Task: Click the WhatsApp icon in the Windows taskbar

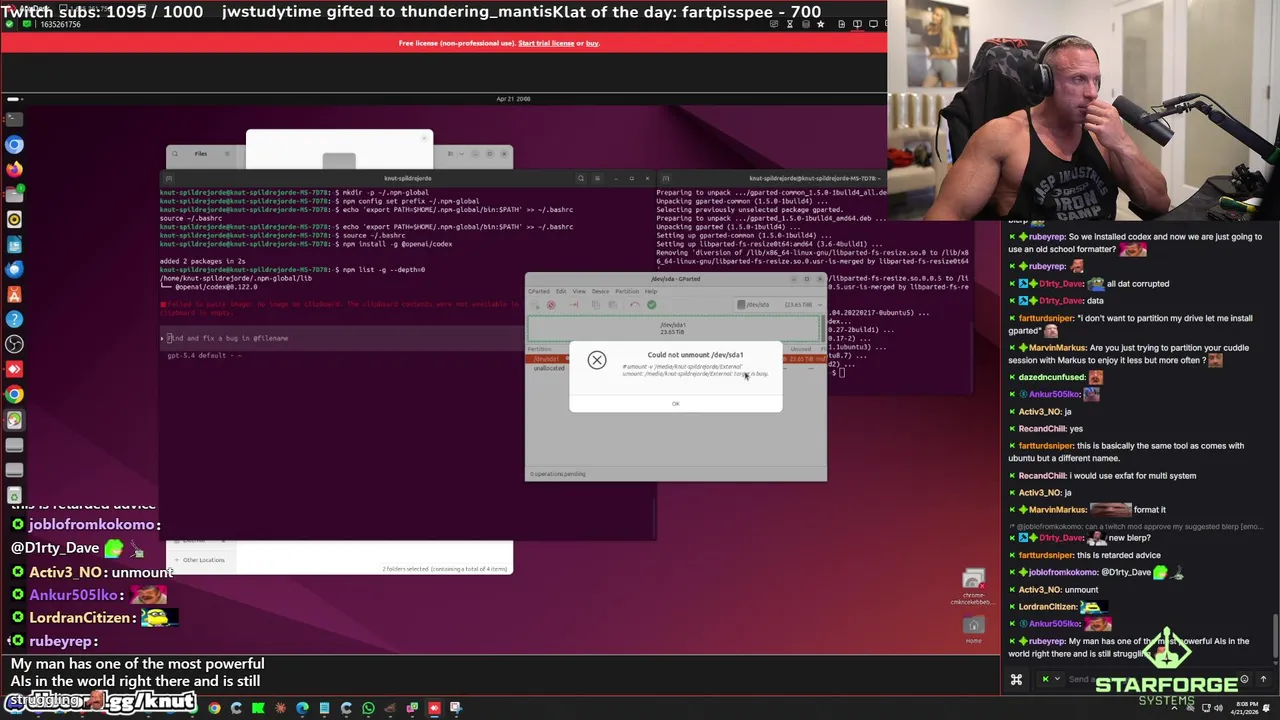Action: click(x=368, y=708)
